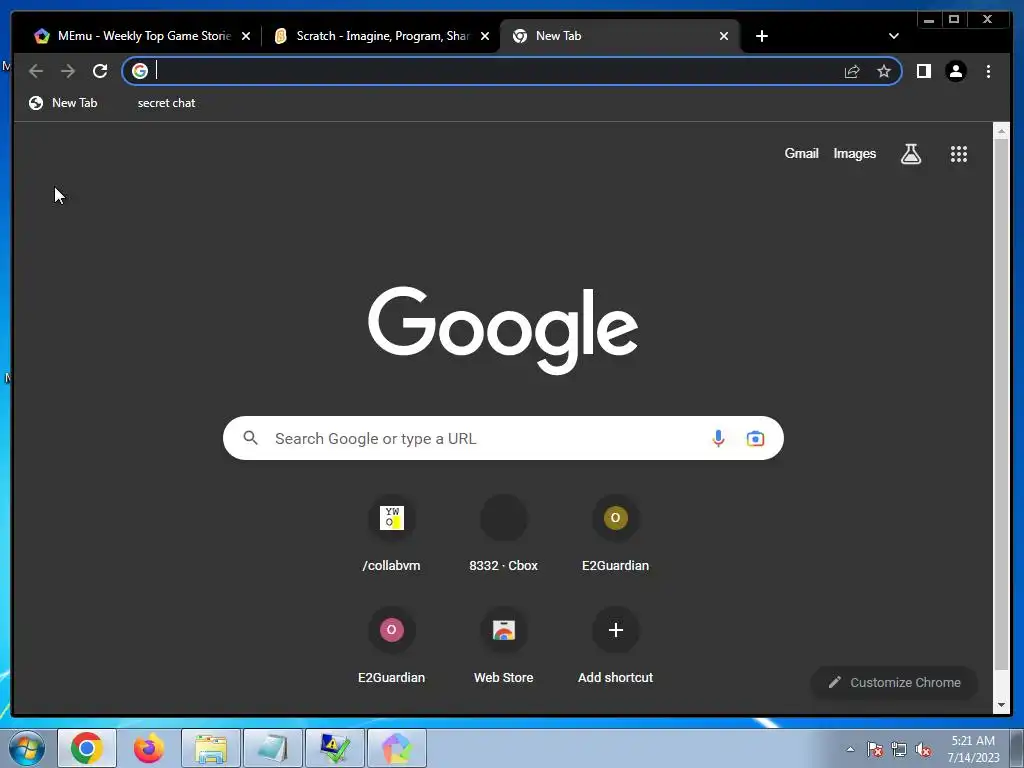Show hidden system tray icons
This screenshot has width=1024, height=768.
(850, 750)
